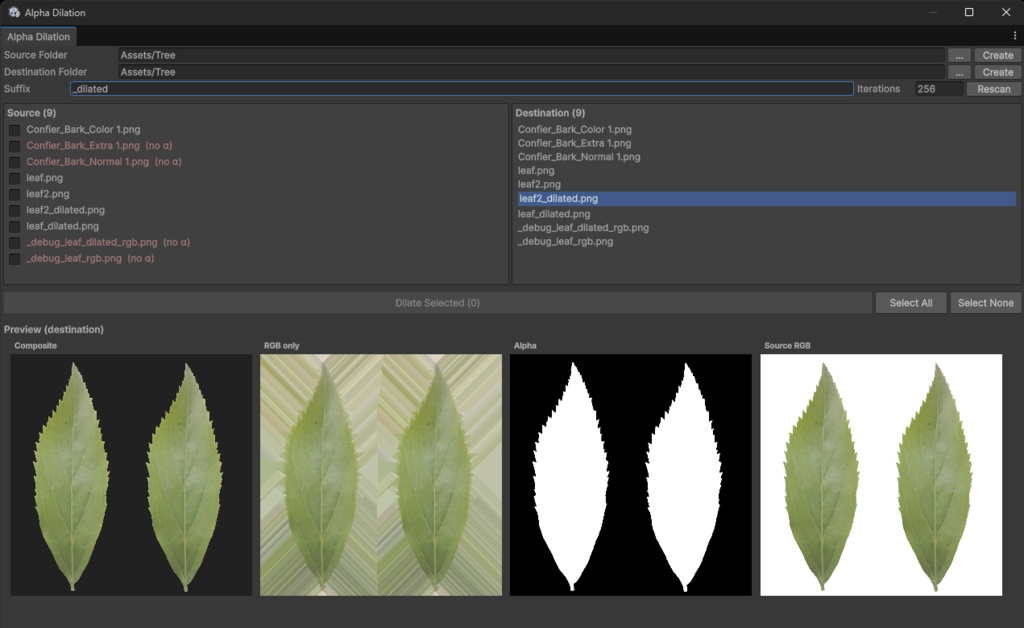Image resolution: width=1024 pixels, height=628 pixels.
Task: Check the leaf2_dilated.png source checkbox
Action: (x=14, y=210)
